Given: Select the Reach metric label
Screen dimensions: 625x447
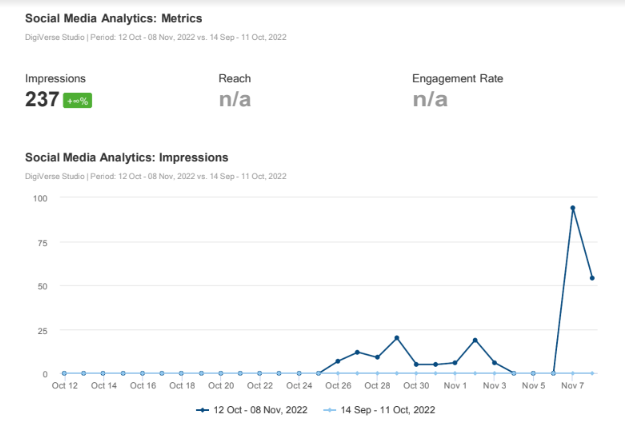Looking at the screenshot, I should (x=234, y=78).
